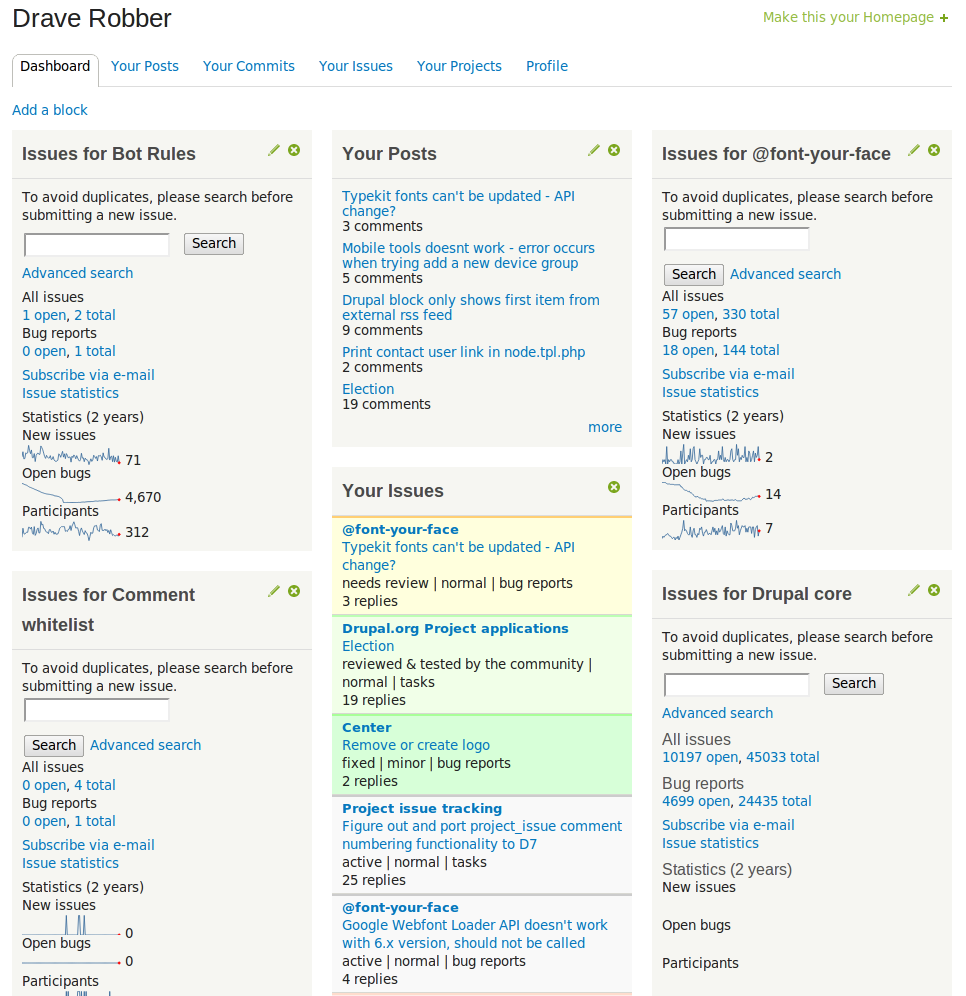Subscribe via e-mail to Bot Rules issues
Image resolution: width=966 pixels, height=996 pixels.
pyautogui.click(x=88, y=375)
